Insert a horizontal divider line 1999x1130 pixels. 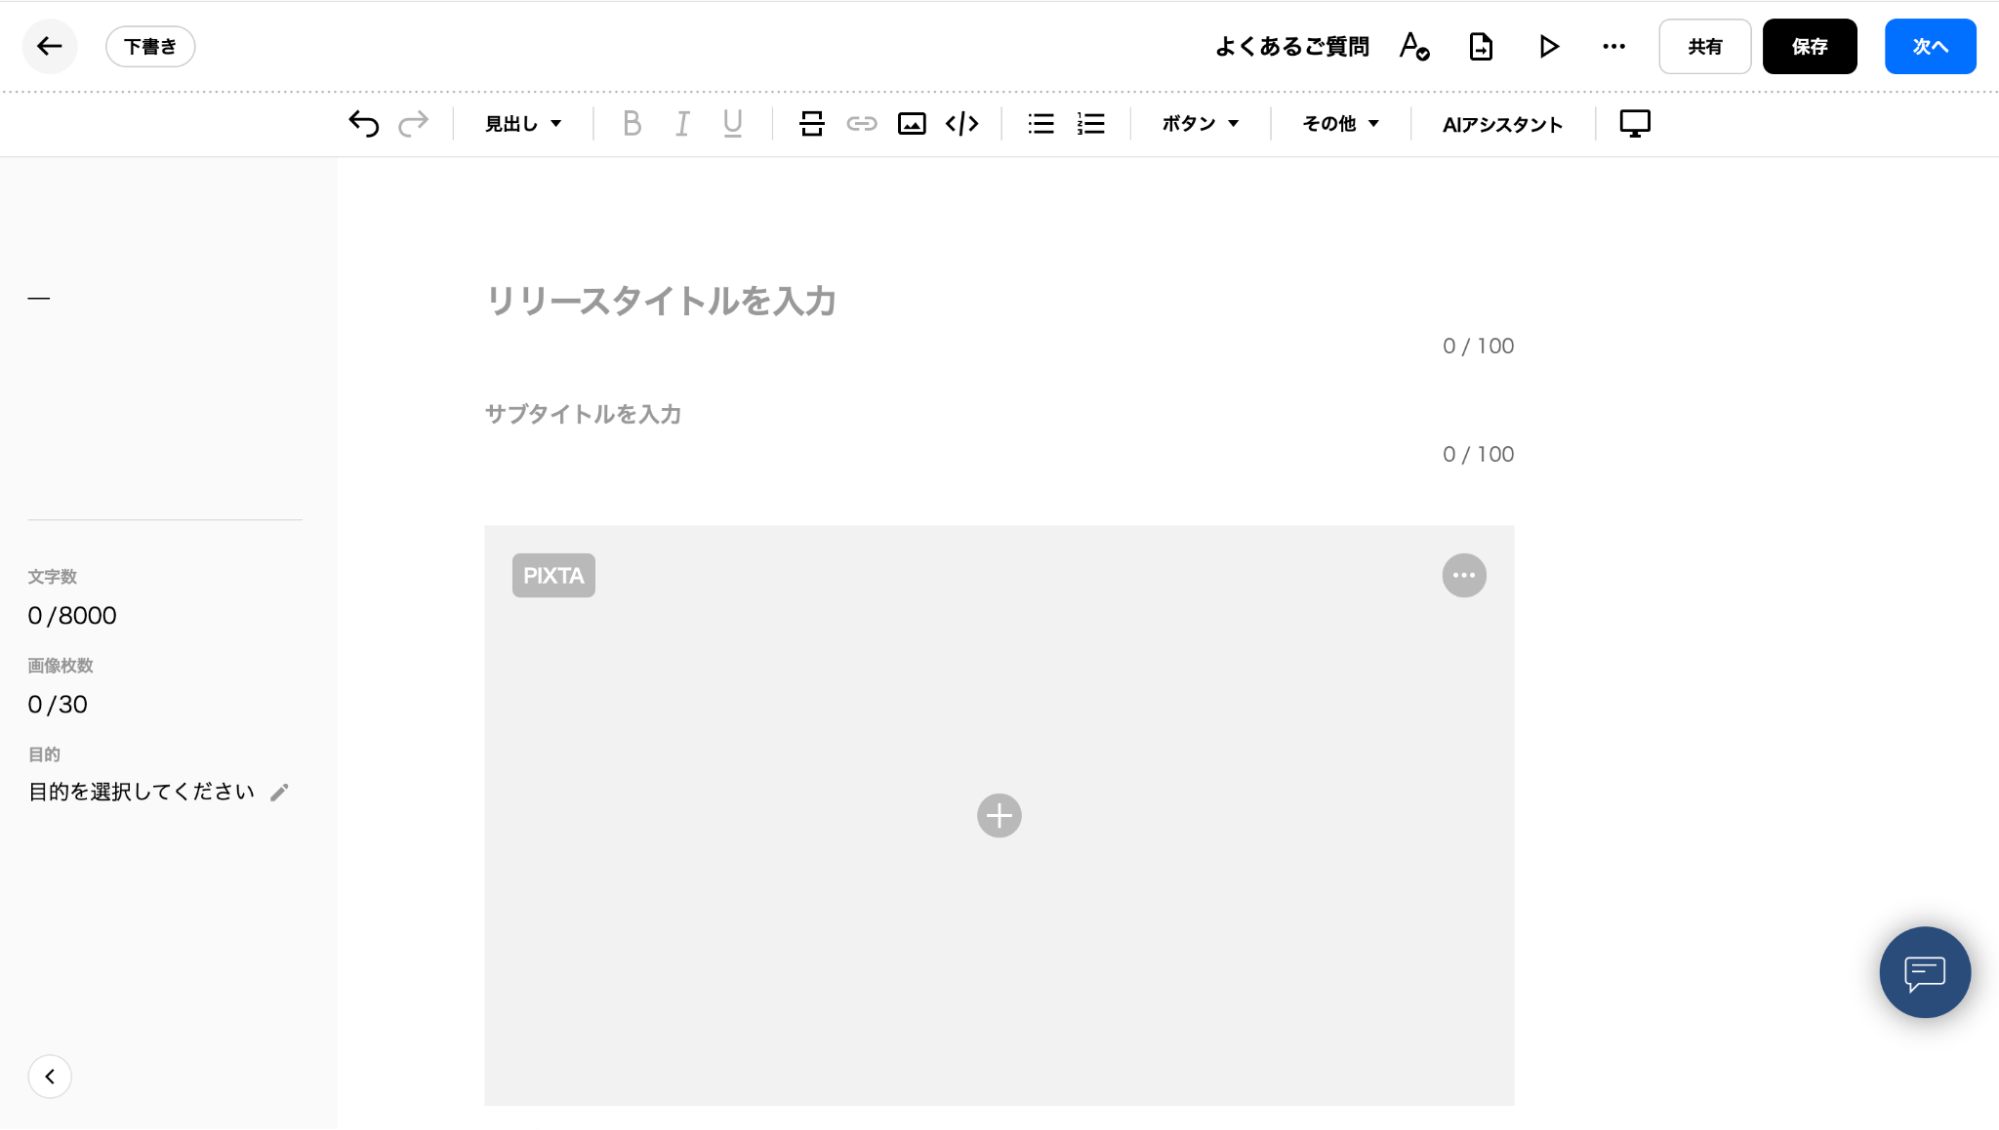click(x=811, y=124)
